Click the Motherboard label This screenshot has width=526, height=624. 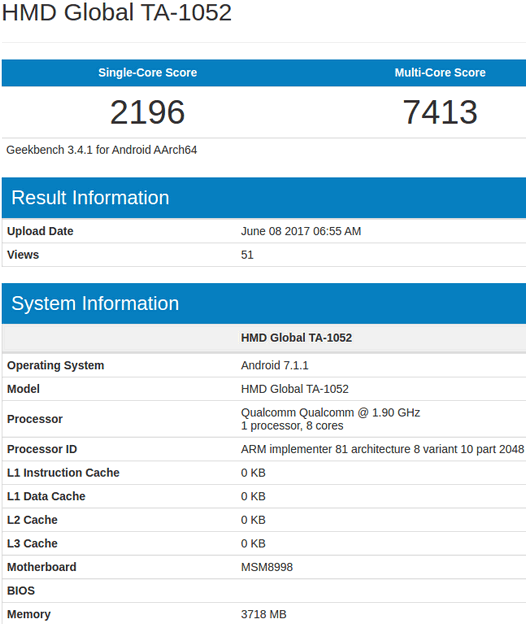coord(42,567)
